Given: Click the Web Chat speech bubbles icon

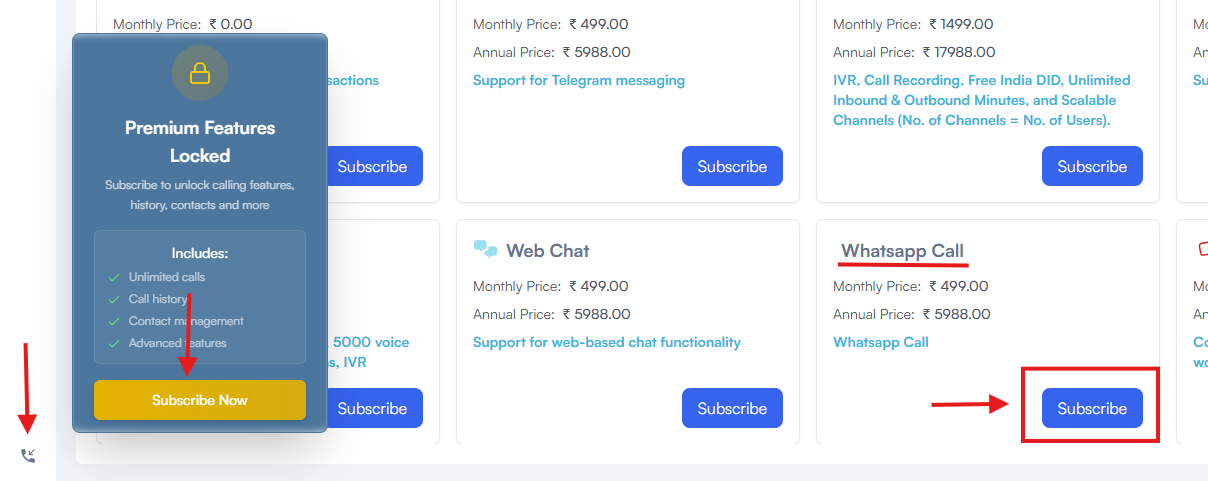Looking at the screenshot, I should click(486, 250).
